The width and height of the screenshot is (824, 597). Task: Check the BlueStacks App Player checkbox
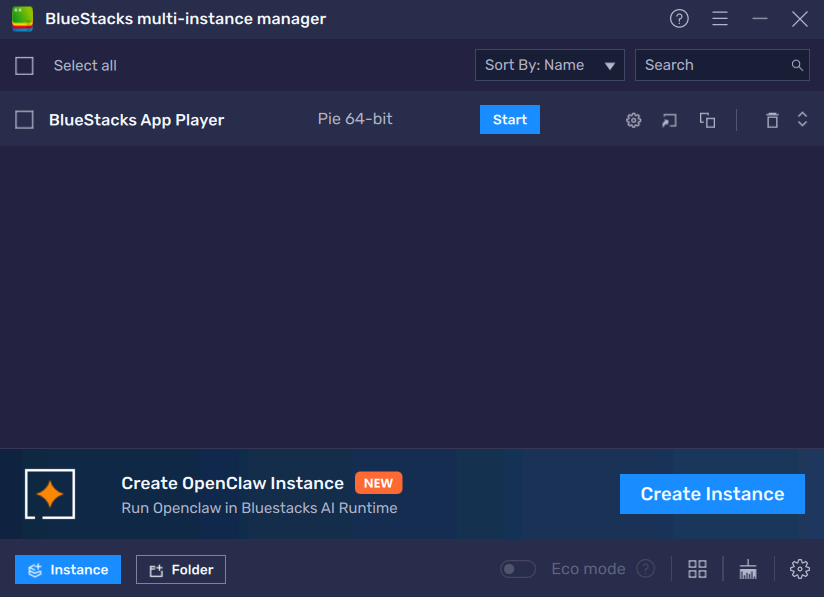(x=24, y=120)
